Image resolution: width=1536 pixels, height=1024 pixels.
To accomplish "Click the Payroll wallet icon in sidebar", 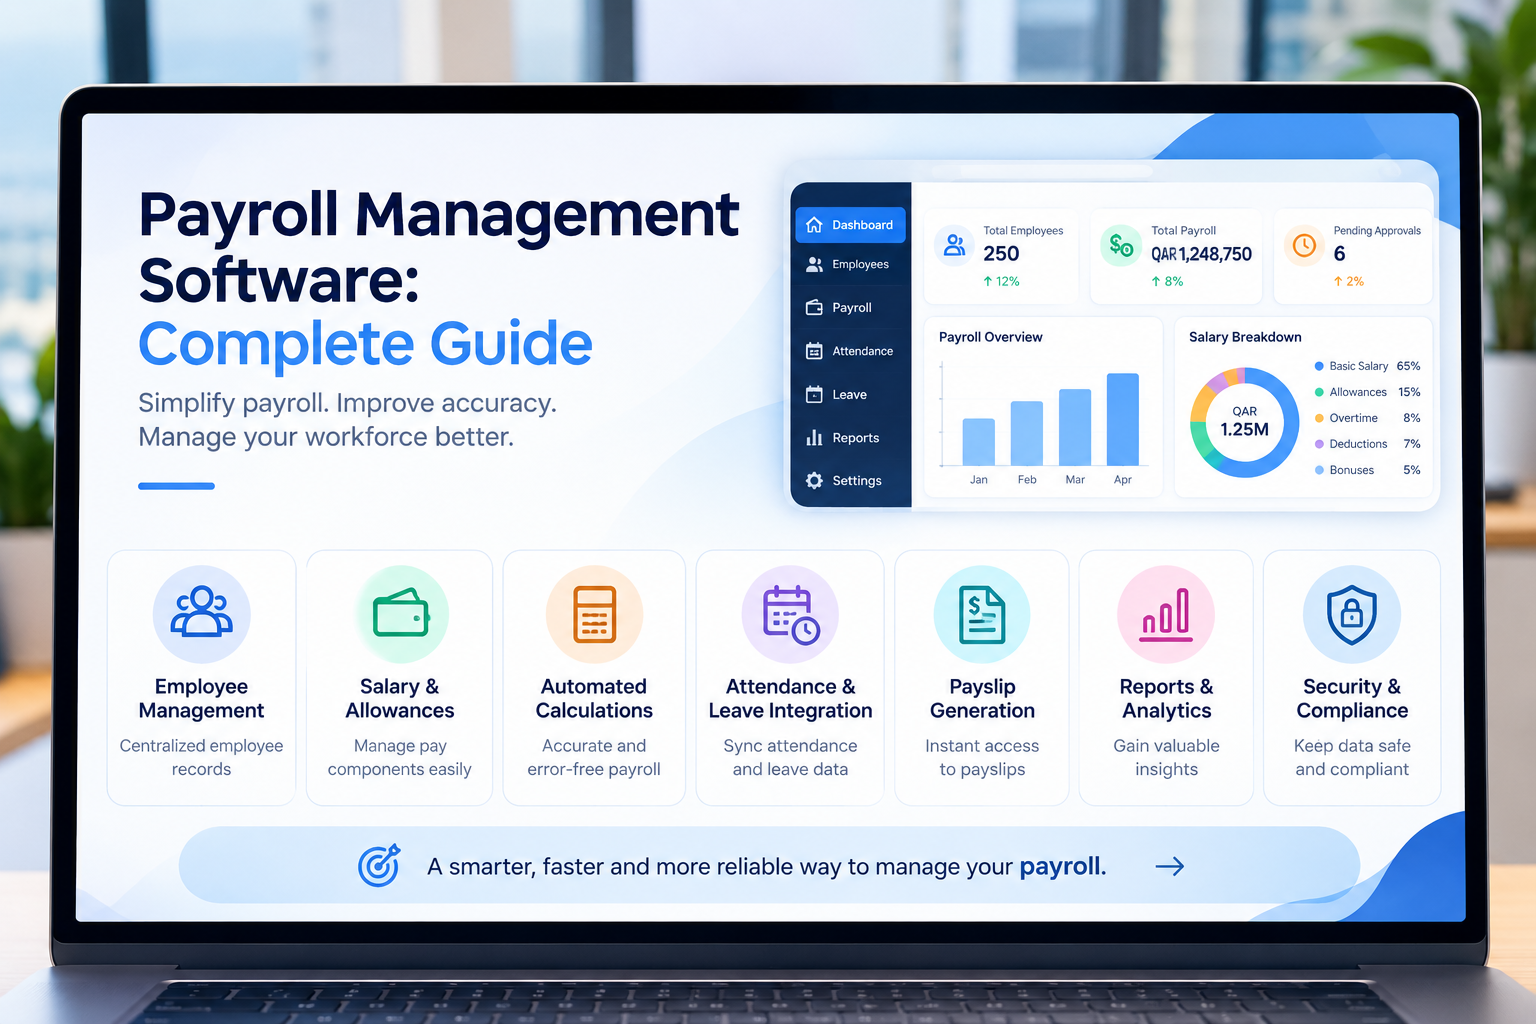I will (x=814, y=308).
